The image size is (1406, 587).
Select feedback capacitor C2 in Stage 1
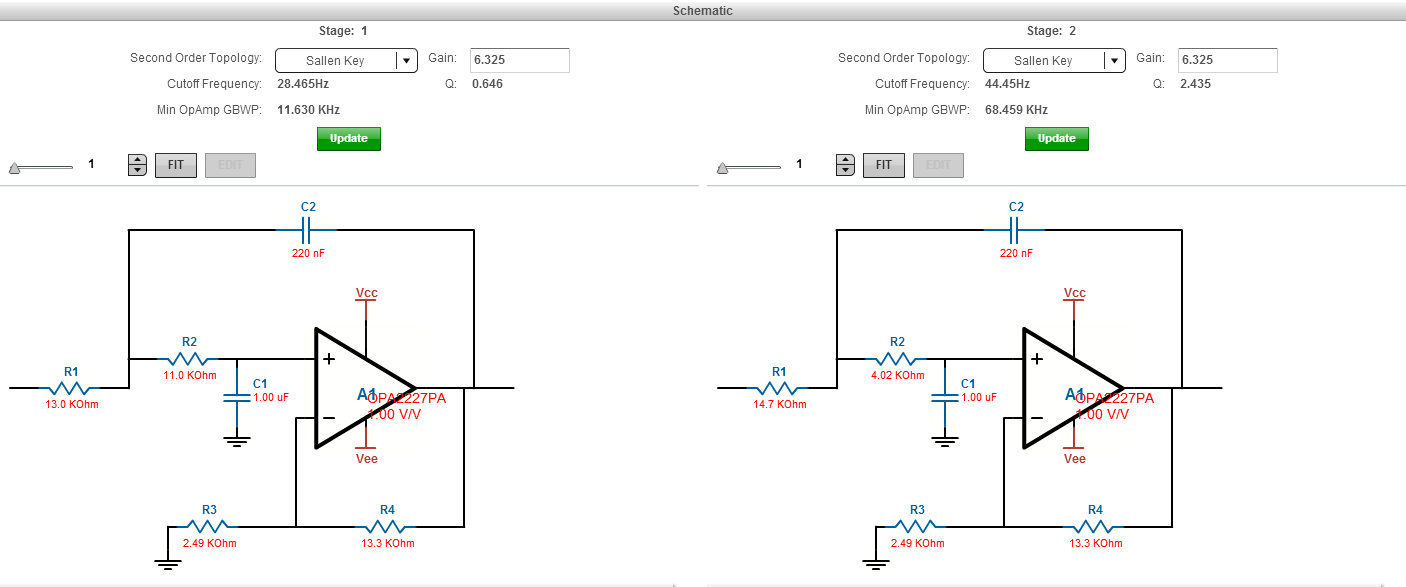tap(306, 231)
